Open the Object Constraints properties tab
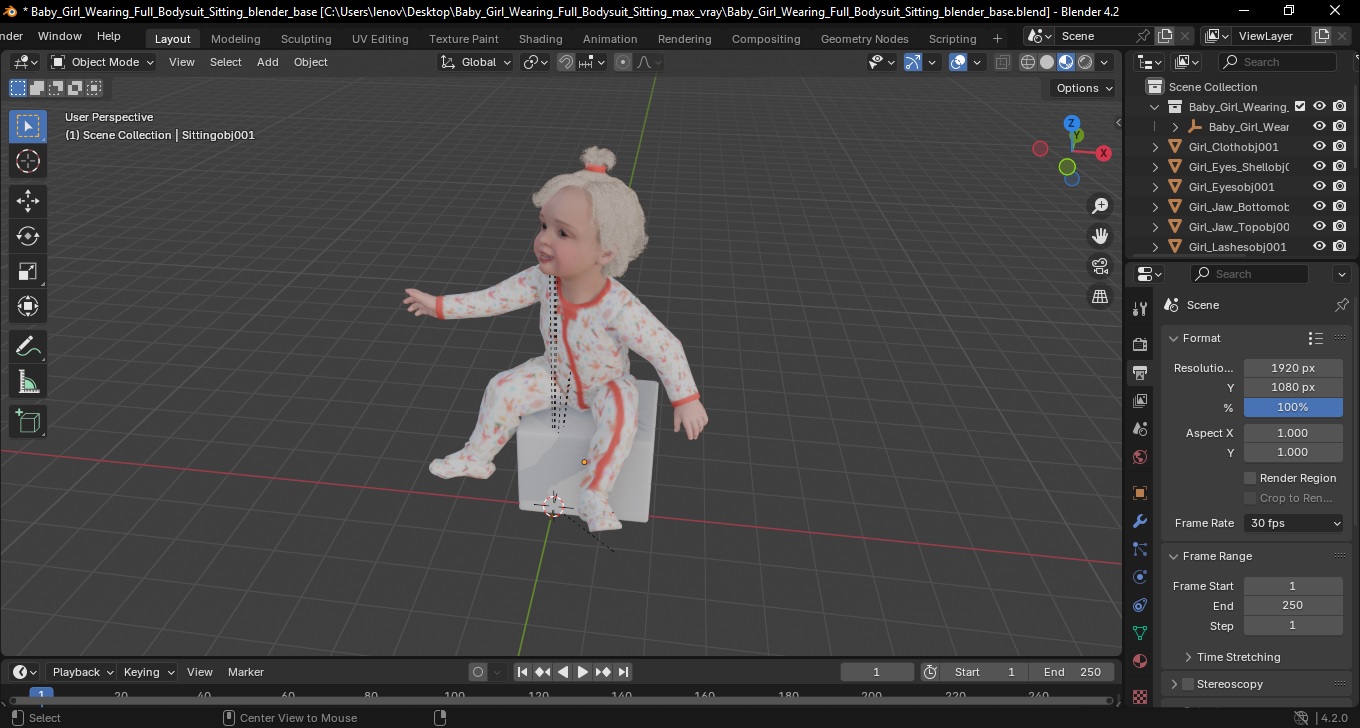Viewport: 1360px width, 728px height. tap(1139, 605)
